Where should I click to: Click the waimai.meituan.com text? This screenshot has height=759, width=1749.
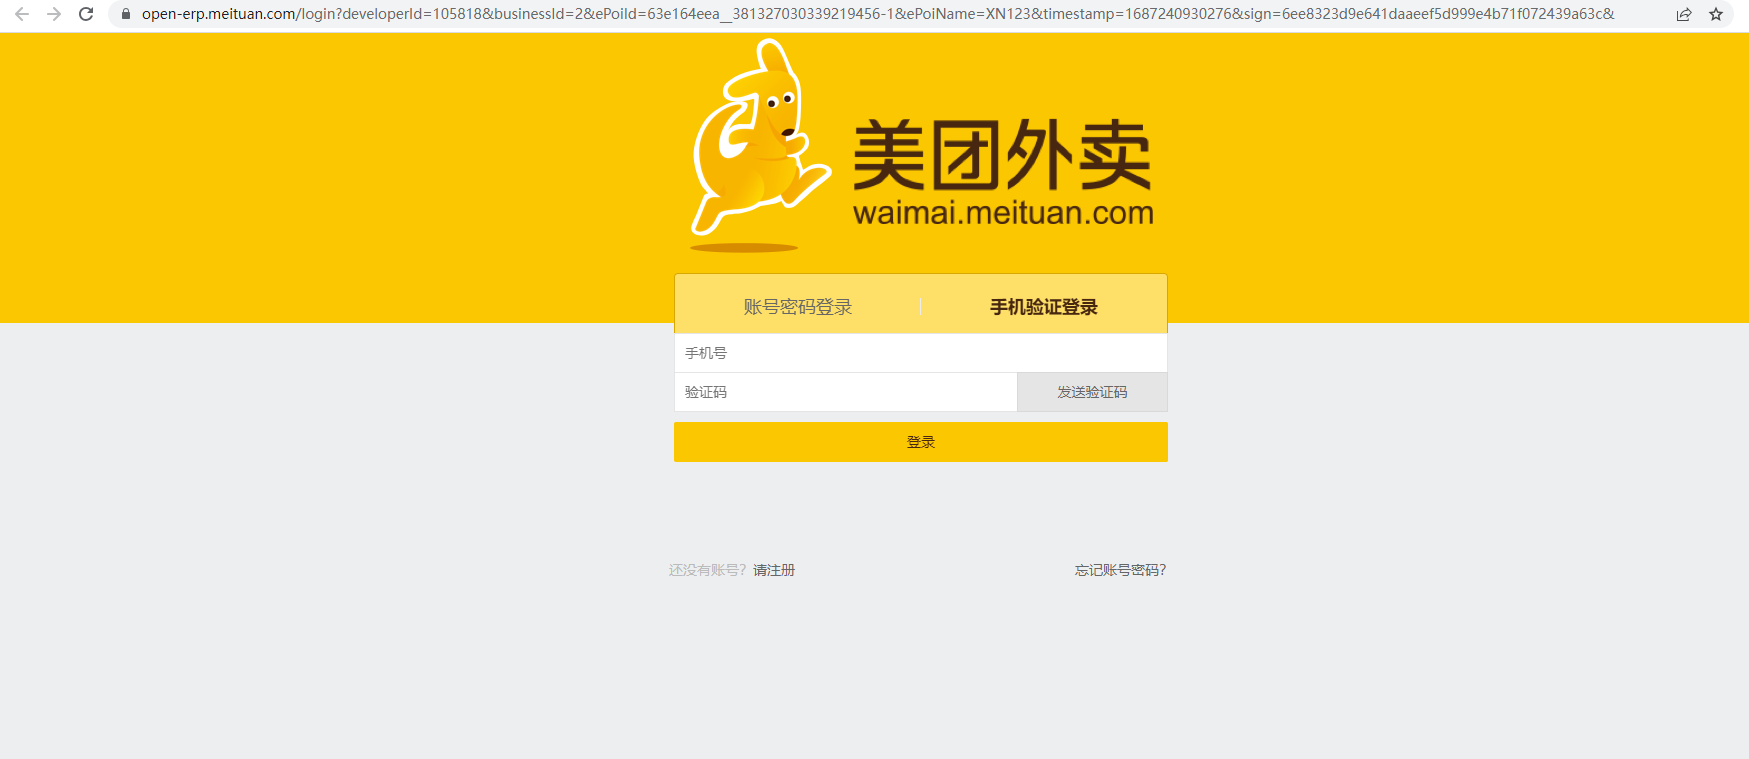click(1003, 213)
